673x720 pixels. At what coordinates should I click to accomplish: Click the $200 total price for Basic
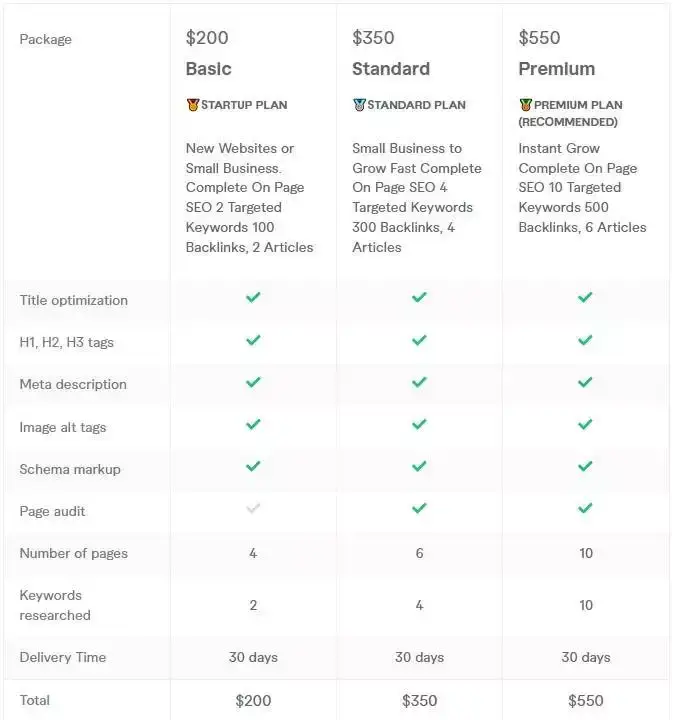pyautogui.click(x=253, y=700)
